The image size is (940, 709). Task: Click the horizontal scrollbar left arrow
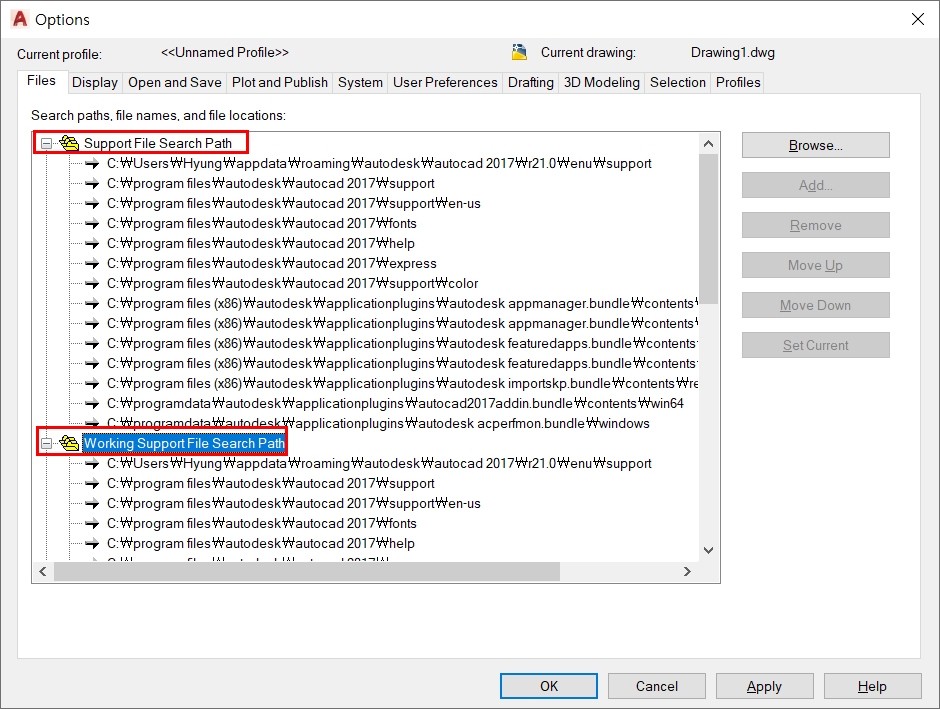coord(43,572)
